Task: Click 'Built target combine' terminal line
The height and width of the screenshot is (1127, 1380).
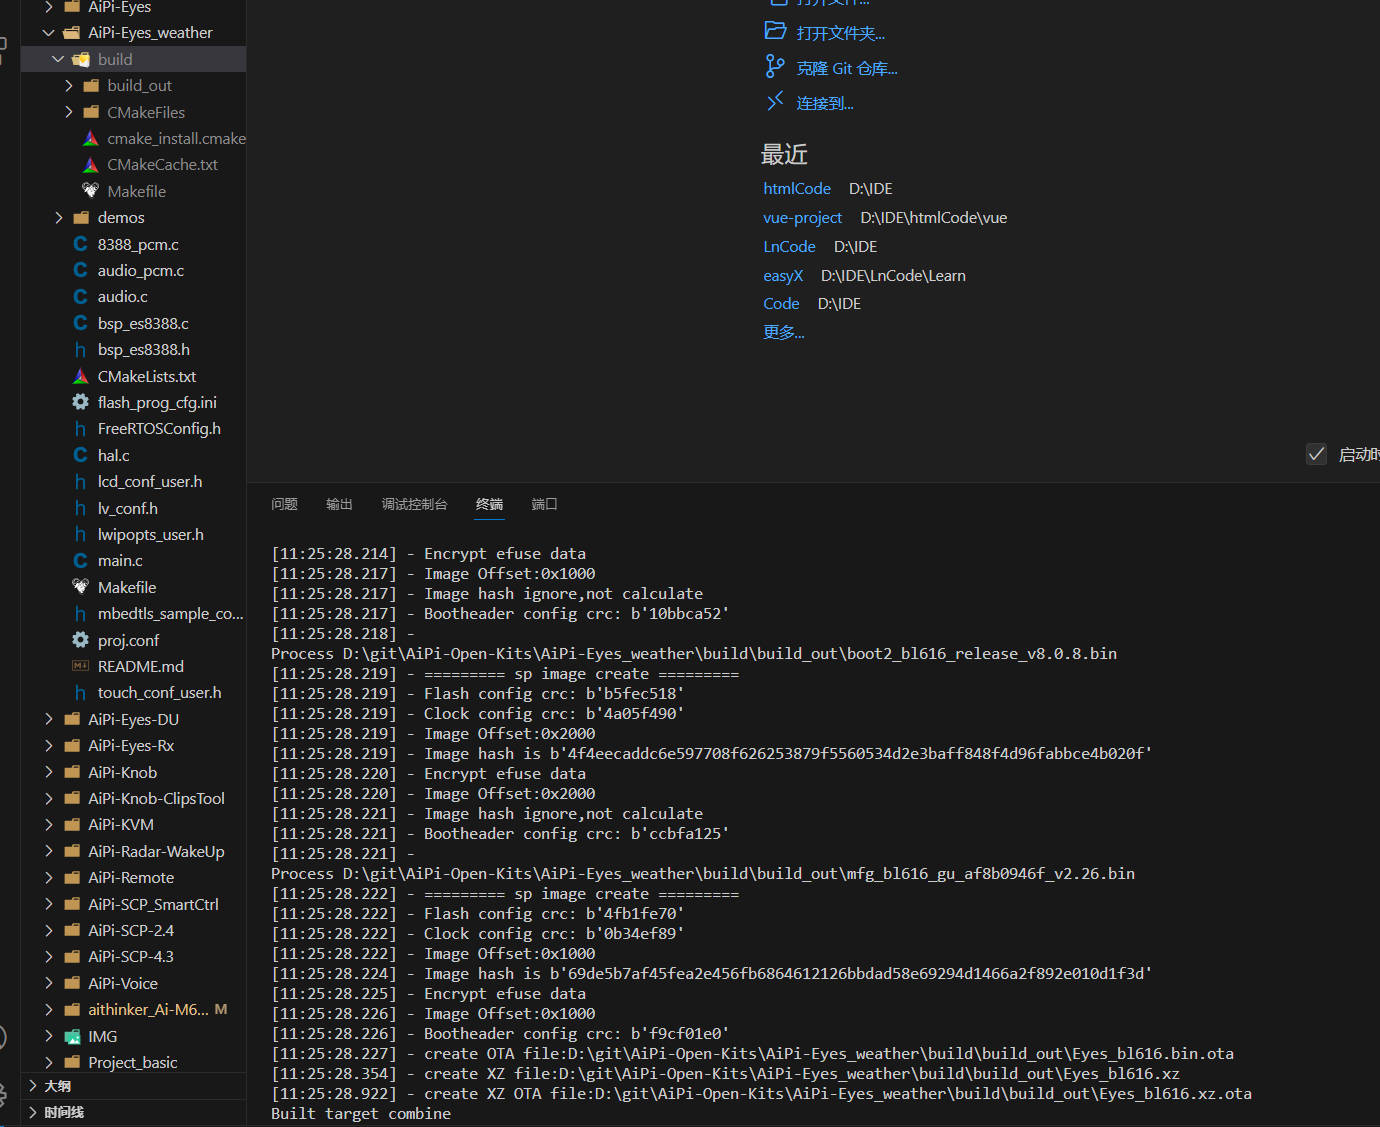Action: pyautogui.click(x=361, y=1114)
